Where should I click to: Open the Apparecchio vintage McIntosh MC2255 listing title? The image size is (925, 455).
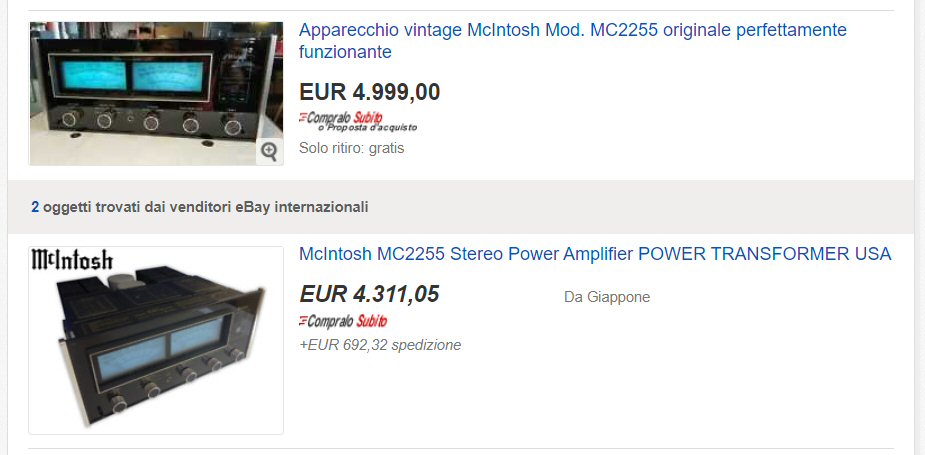point(573,41)
